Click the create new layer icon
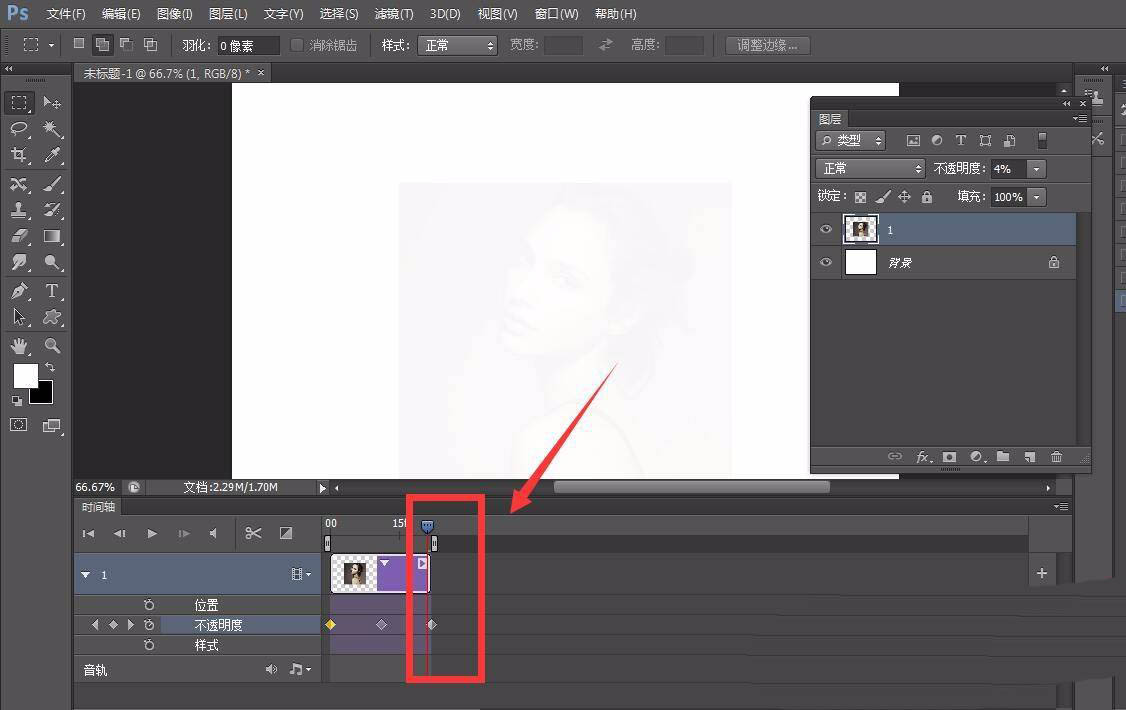 point(1030,457)
